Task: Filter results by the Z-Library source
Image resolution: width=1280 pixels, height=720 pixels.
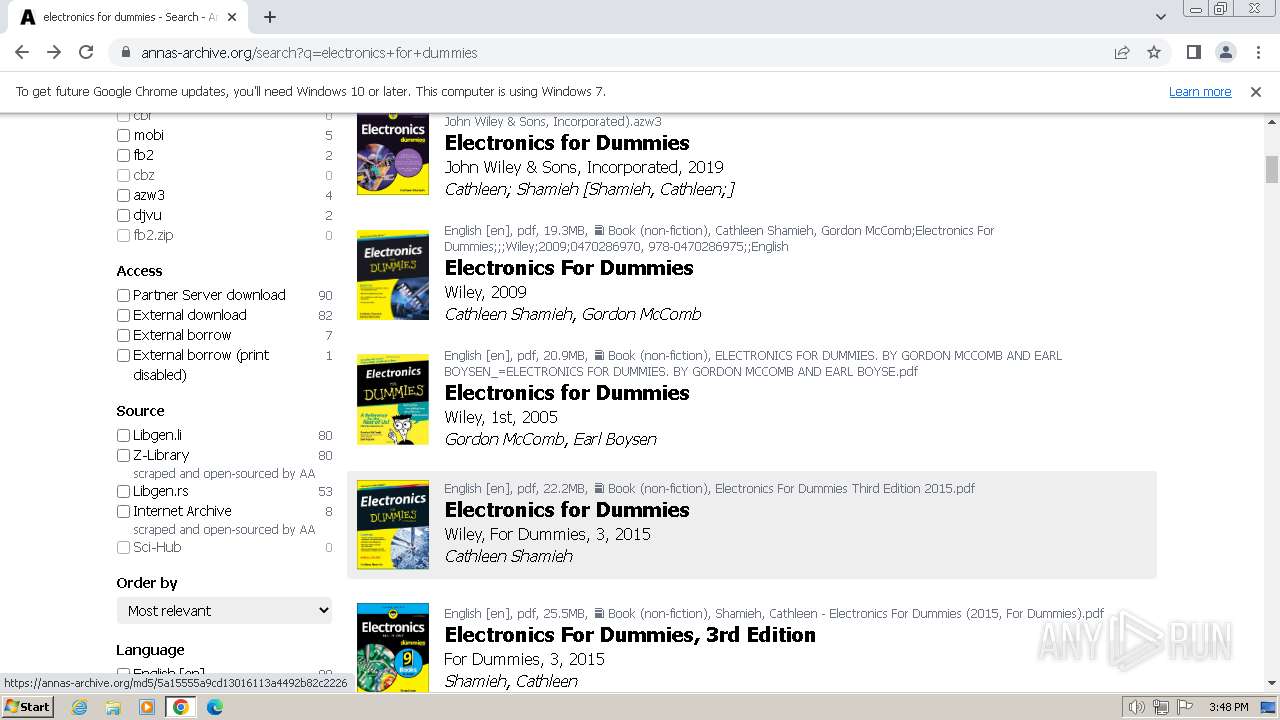Action: (123, 455)
